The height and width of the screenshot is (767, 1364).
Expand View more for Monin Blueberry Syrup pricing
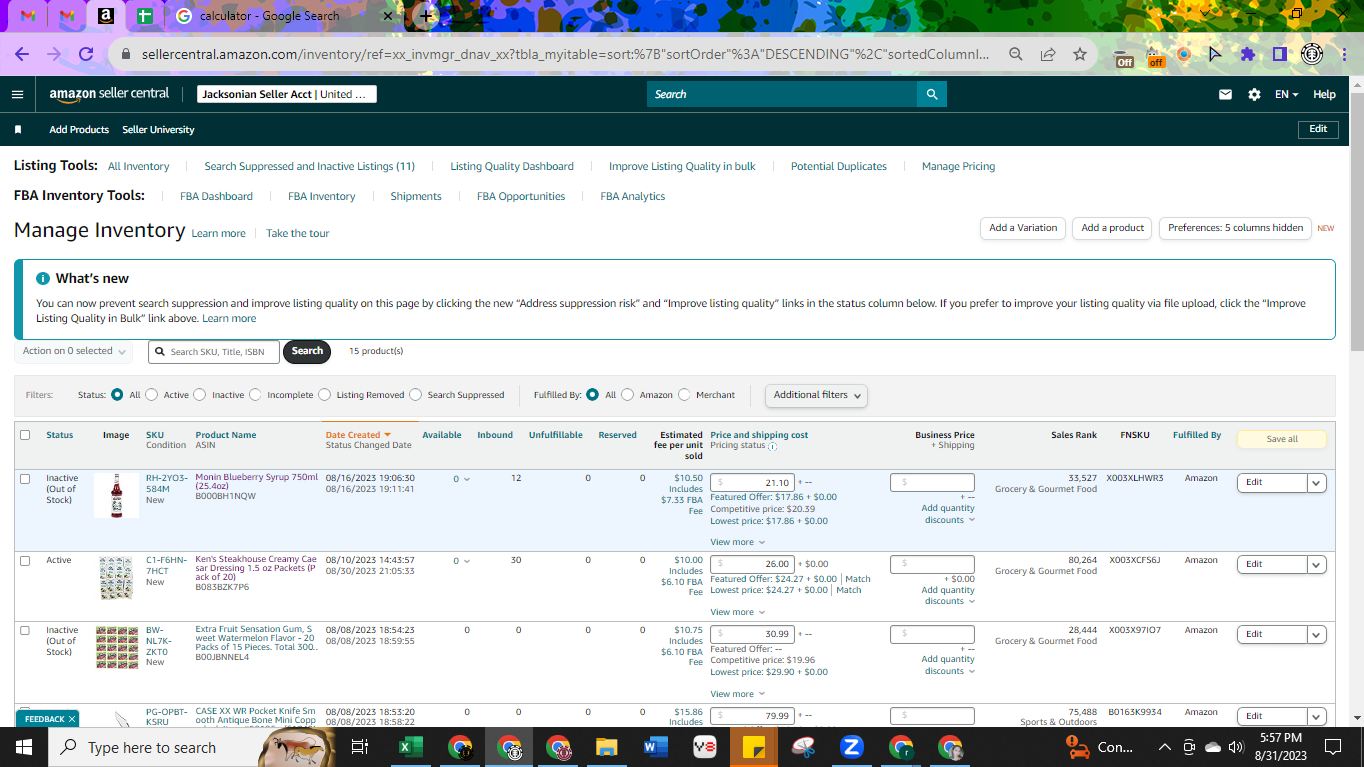tap(737, 542)
